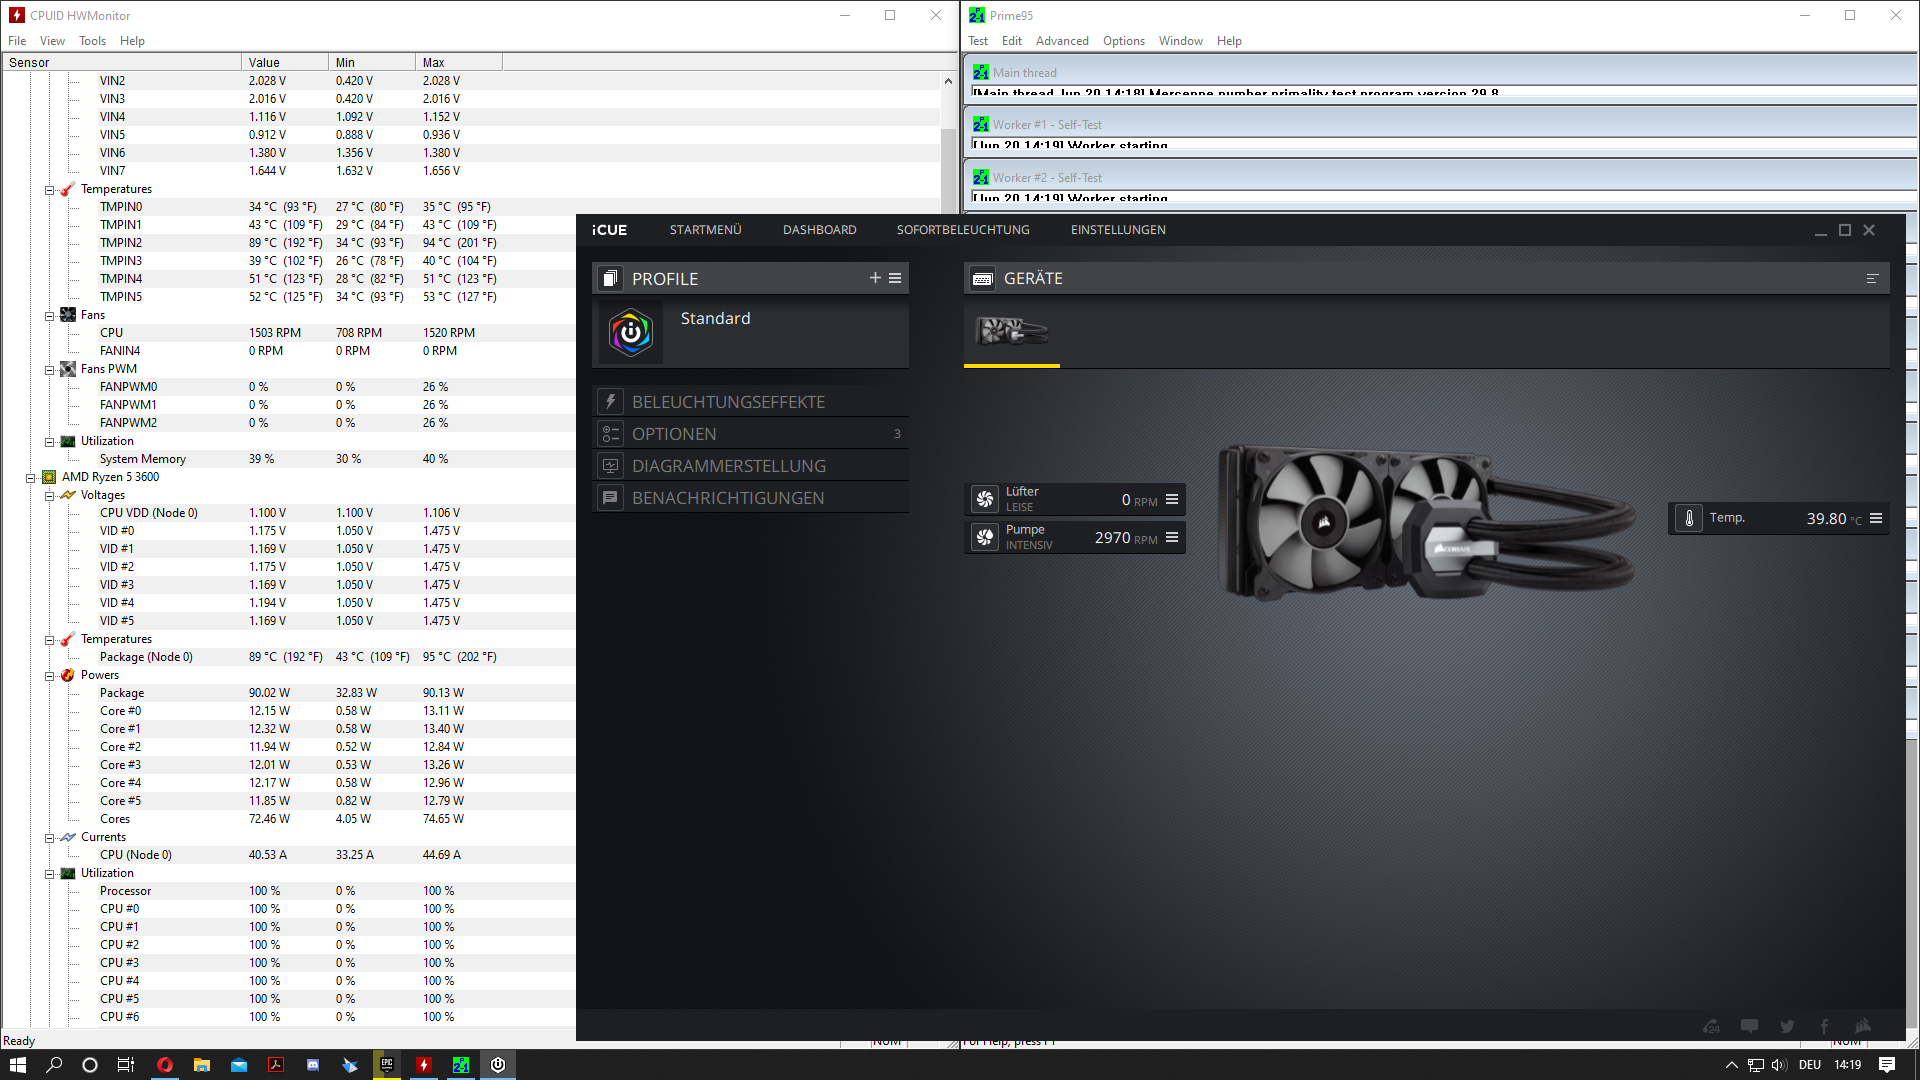Select the Standard profile icon
Viewport: 1920px width, 1080px height.
point(631,332)
